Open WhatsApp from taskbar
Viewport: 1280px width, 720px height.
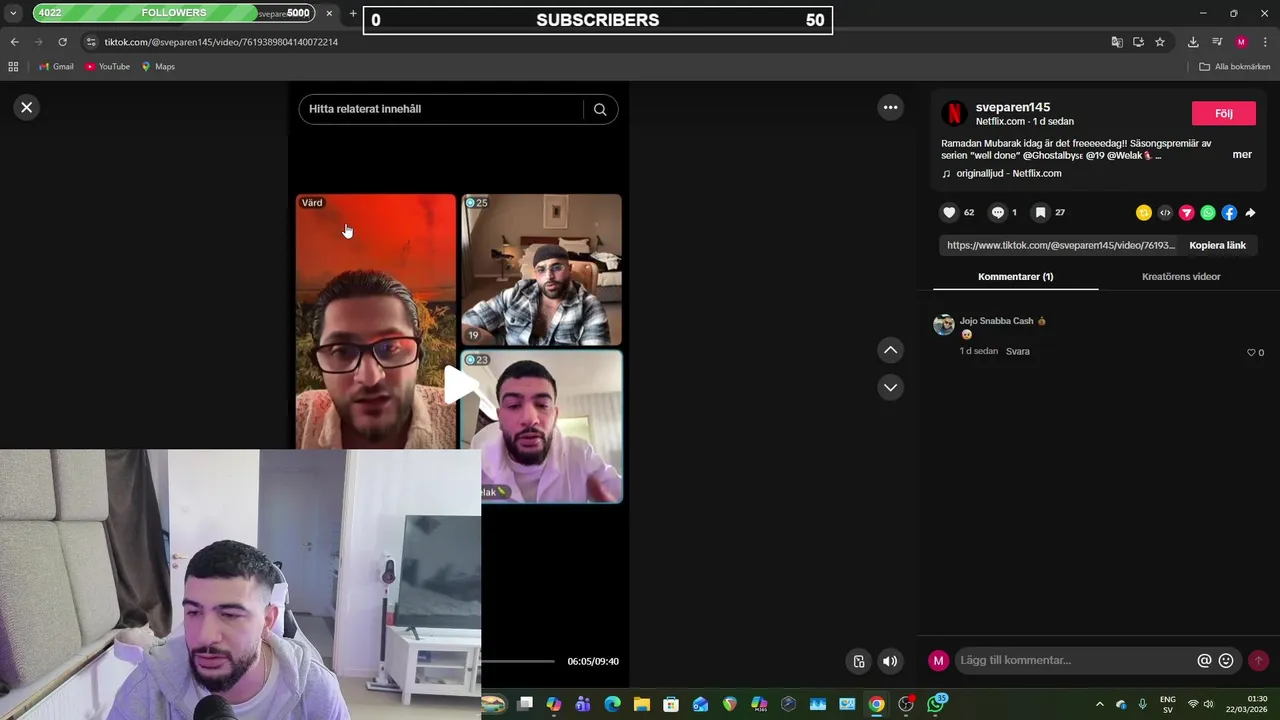(x=936, y=704)
